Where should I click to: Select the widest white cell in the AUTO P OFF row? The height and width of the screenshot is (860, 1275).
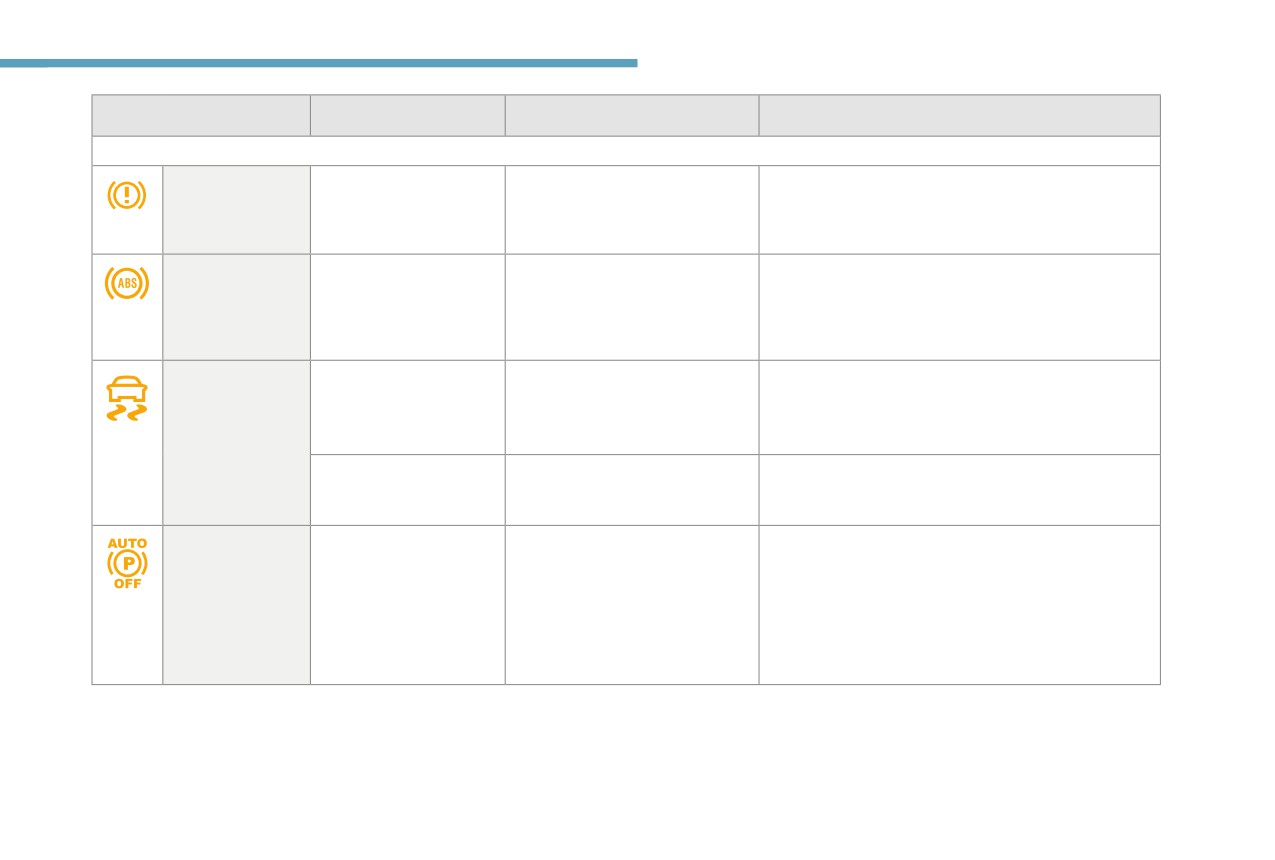pyautogui.click(x=959, y=605)
